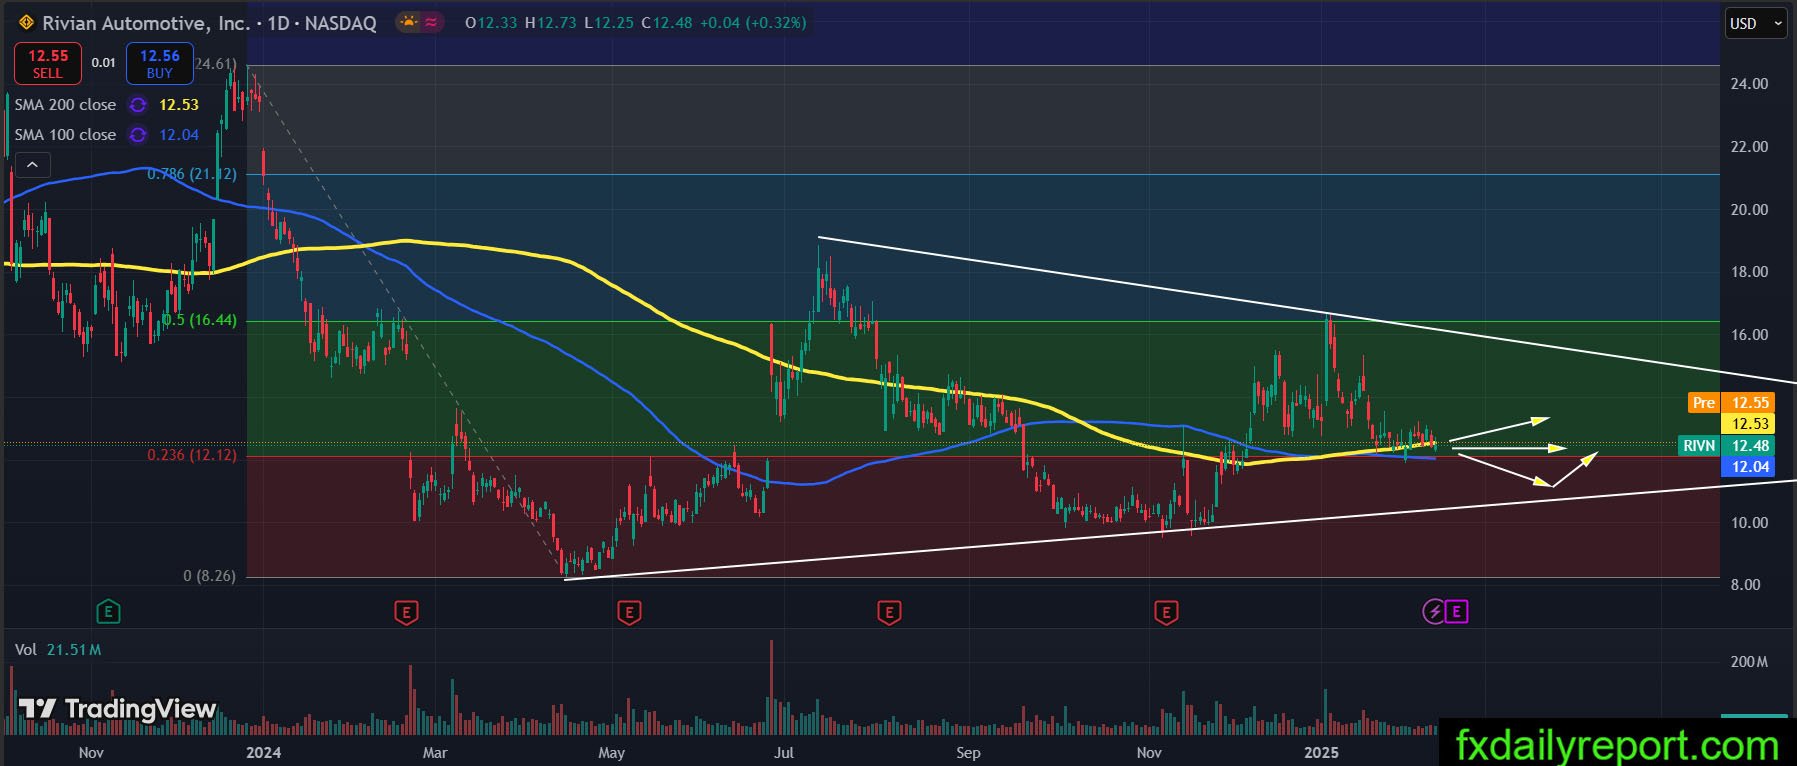Click the H12.73 high value in the header
The width and height of the screenshot is (1797, 766).
(551, 22)
